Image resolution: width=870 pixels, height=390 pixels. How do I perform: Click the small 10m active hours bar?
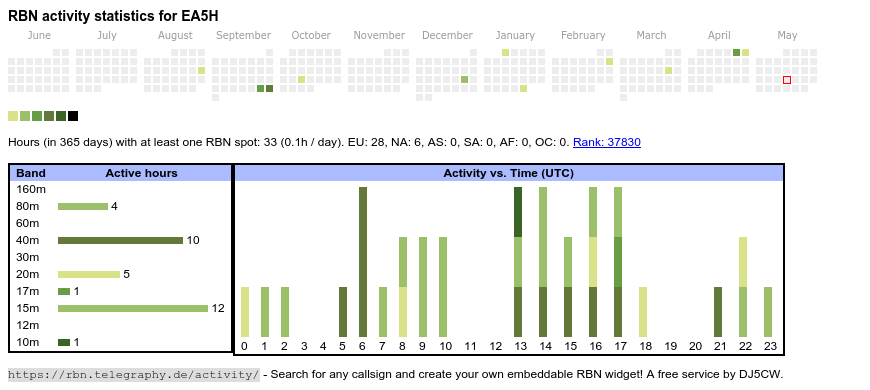click(64, 342)
